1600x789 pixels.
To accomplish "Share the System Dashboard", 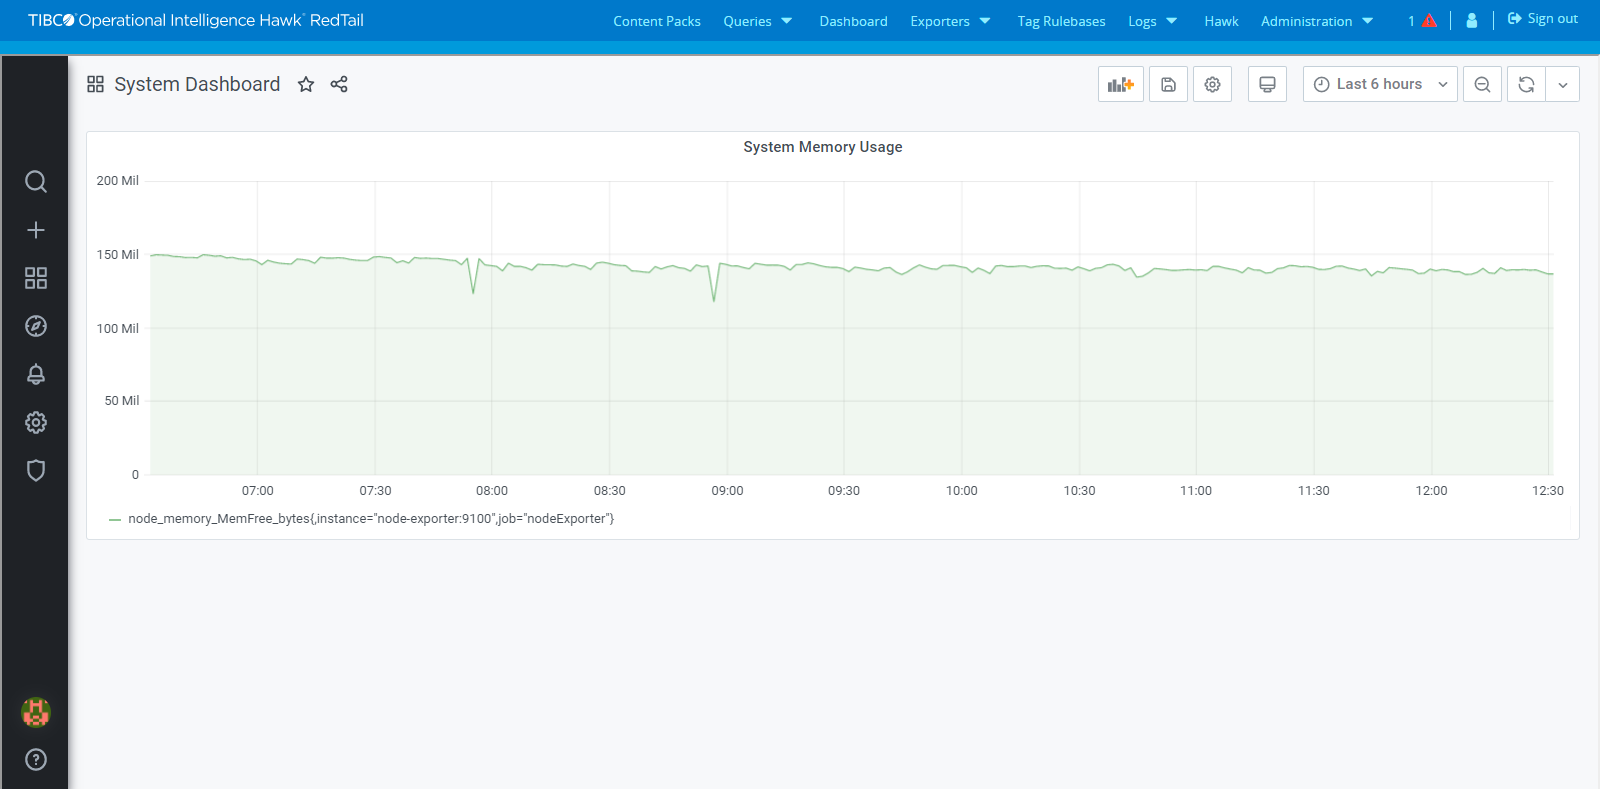I will click(x=339, y=85).
